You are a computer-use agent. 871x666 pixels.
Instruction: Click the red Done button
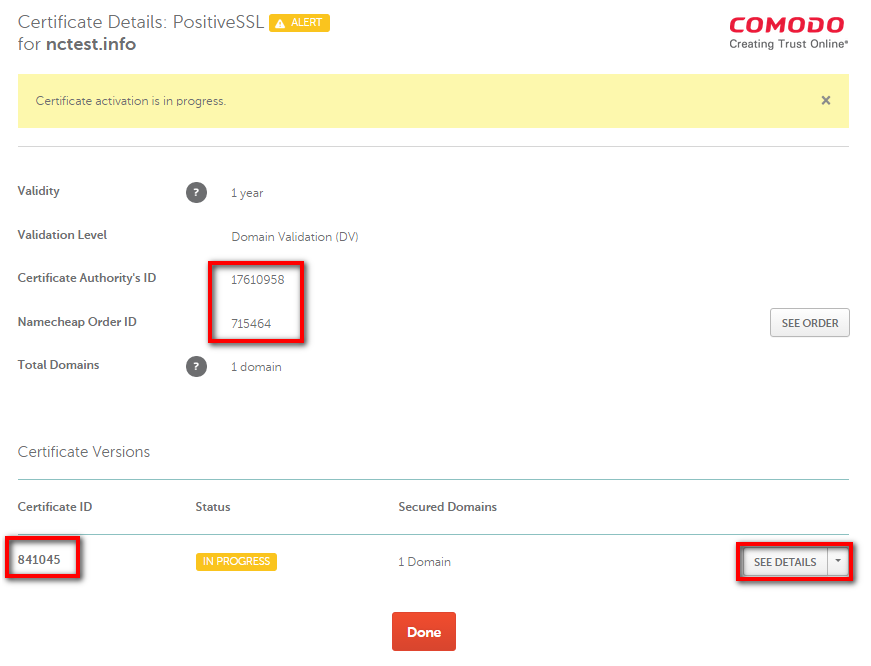pyautogui.click(x=424, y=632)
